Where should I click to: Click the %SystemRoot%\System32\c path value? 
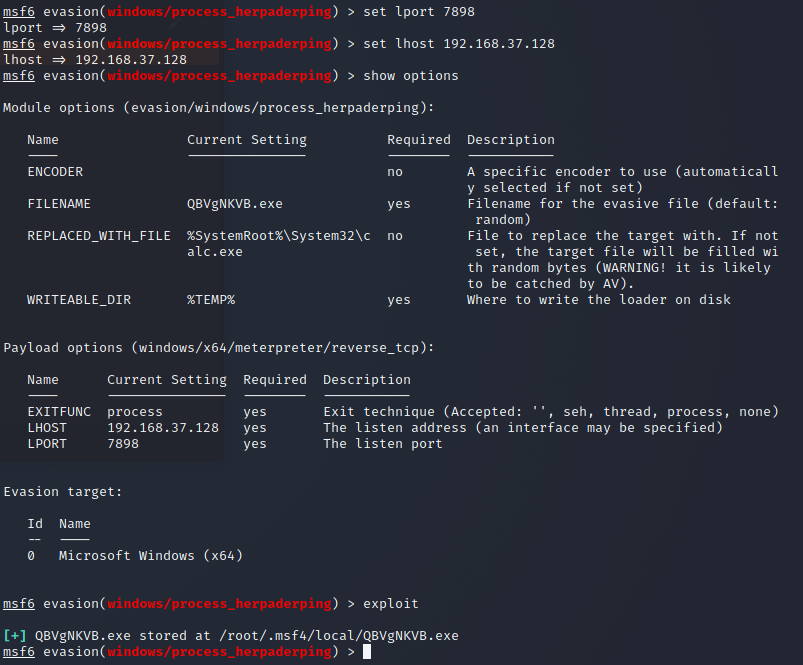point(279,235)
